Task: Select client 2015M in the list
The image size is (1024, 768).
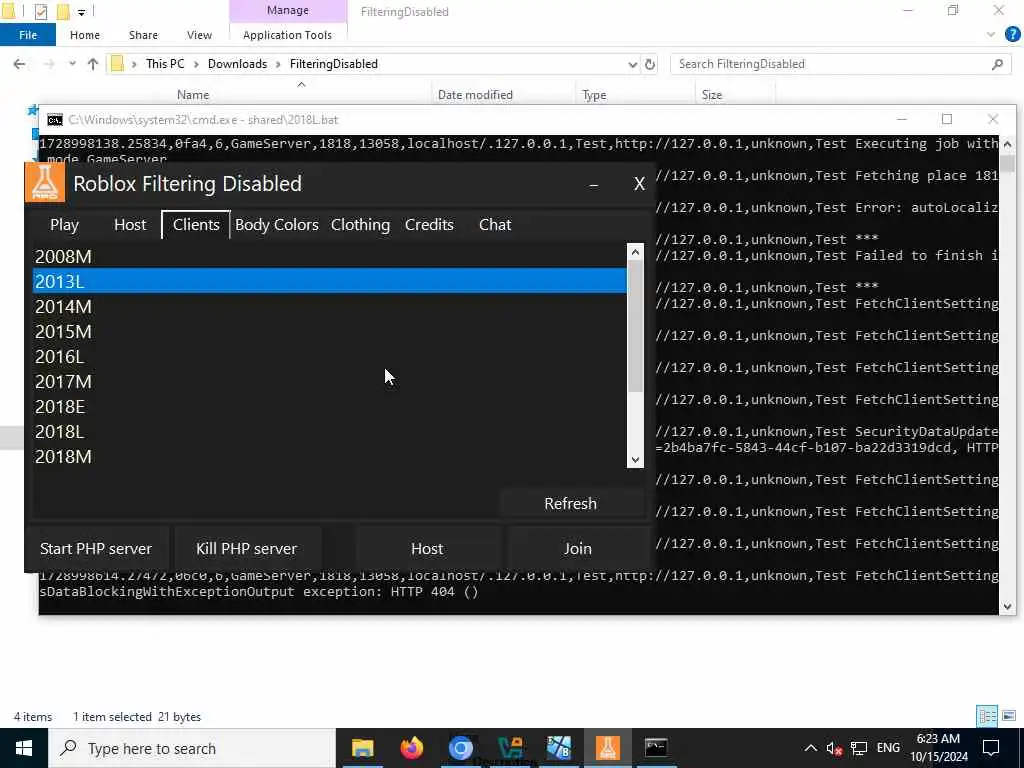Action: tap(330, 332)
